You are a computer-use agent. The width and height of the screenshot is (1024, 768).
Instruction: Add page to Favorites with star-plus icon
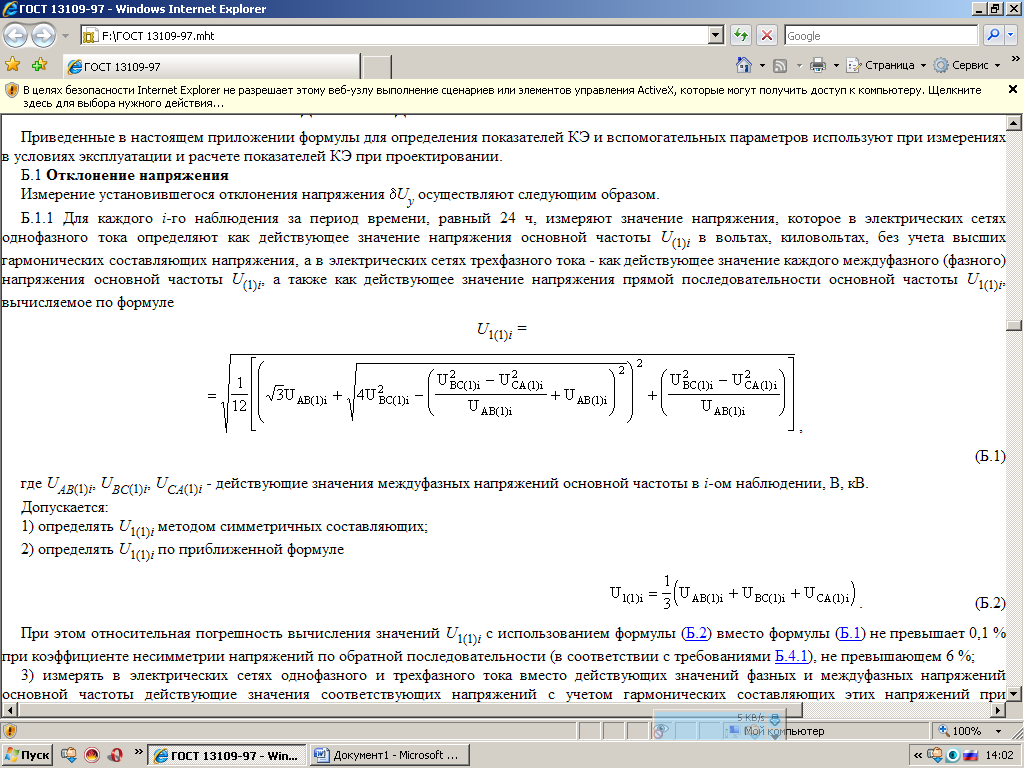(40, 64)
